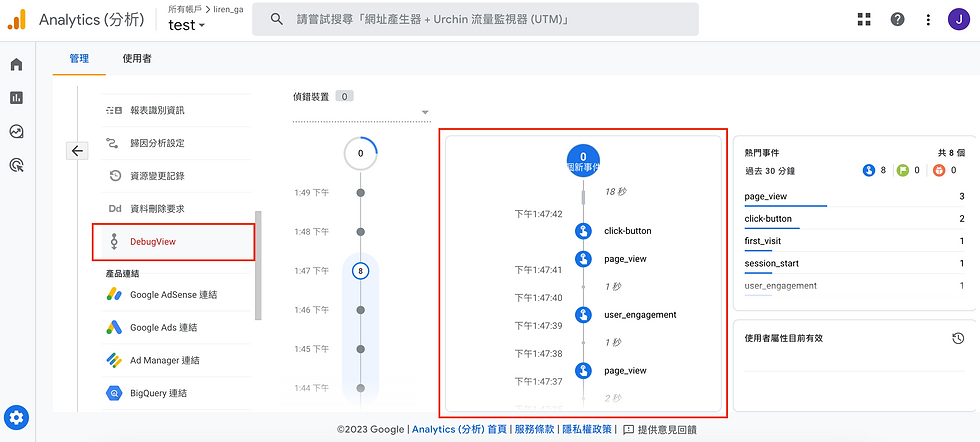Click the click-button event icon in timeline
The height and width of the screenshot is (442, 980).
pos(583,231)
